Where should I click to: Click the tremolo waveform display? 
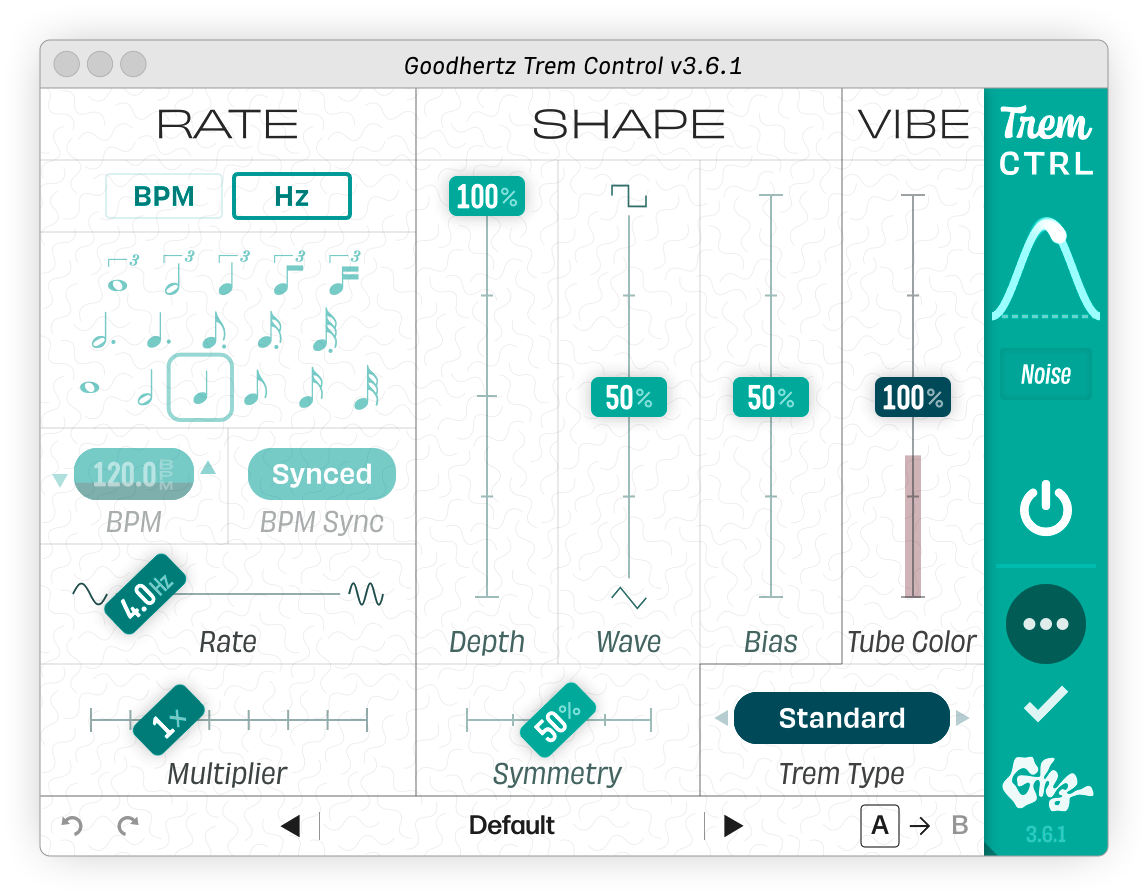point(1046,269)
